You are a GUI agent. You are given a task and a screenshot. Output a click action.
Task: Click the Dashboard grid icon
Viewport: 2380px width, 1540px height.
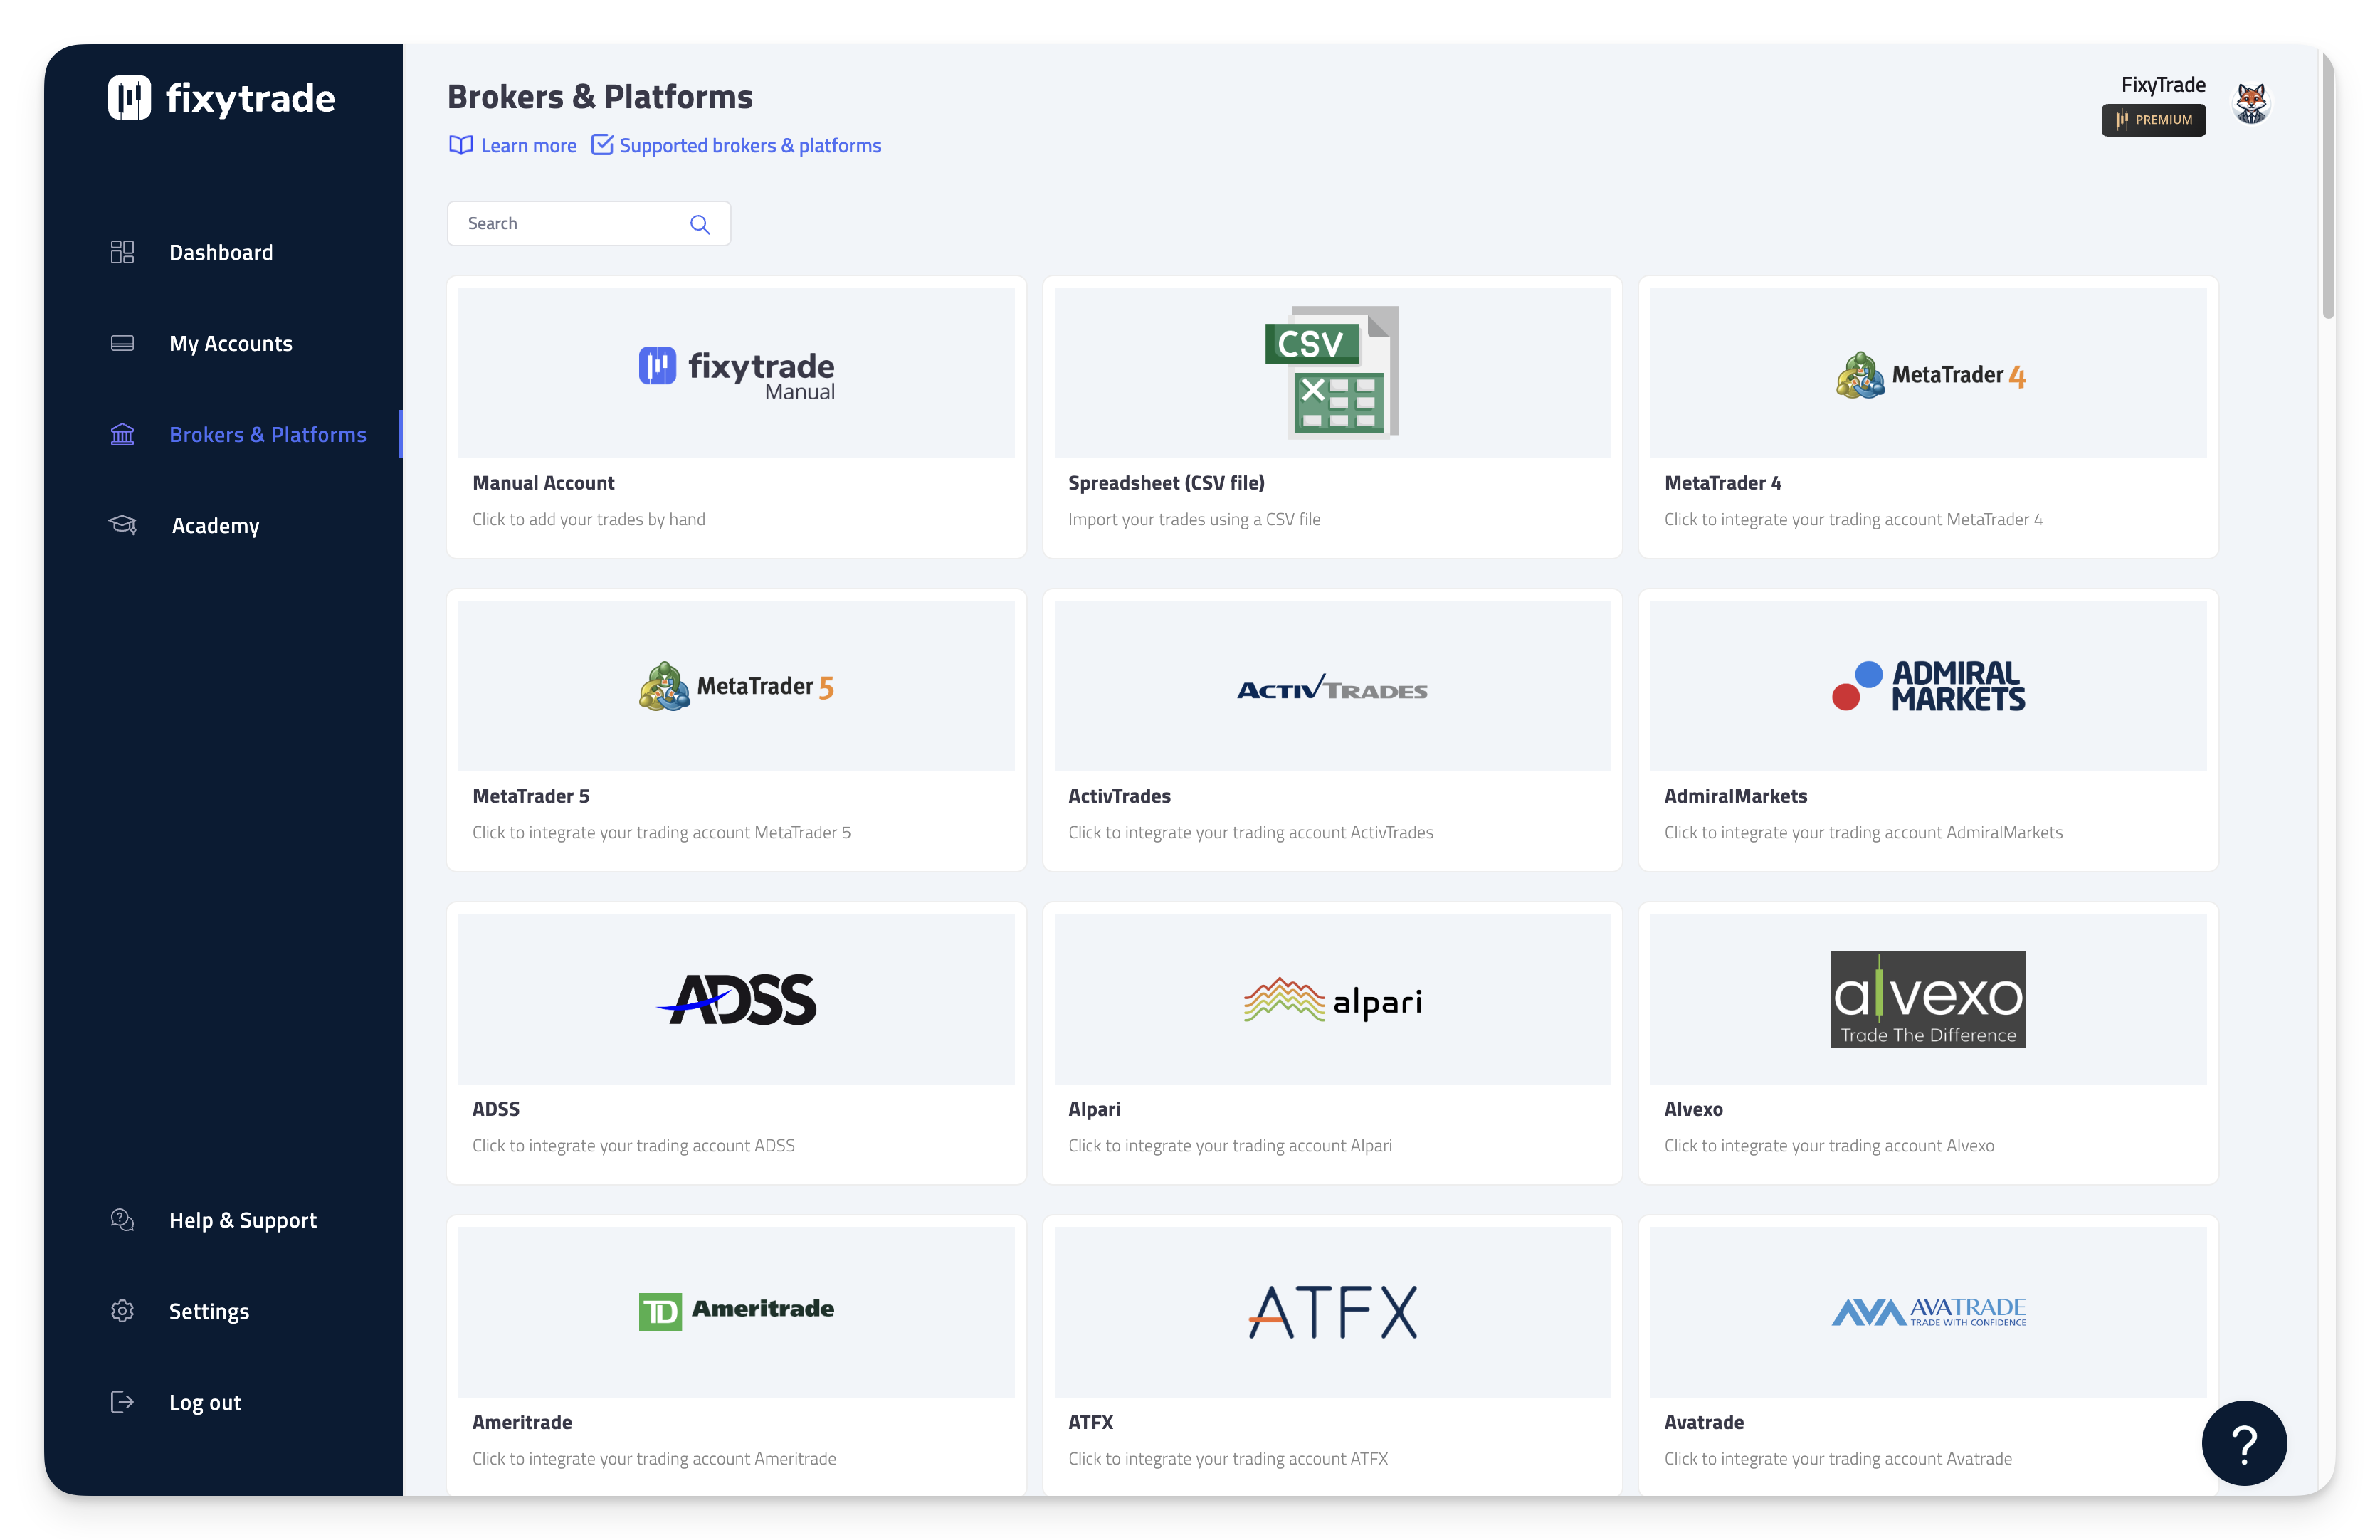tap(122, 252)
